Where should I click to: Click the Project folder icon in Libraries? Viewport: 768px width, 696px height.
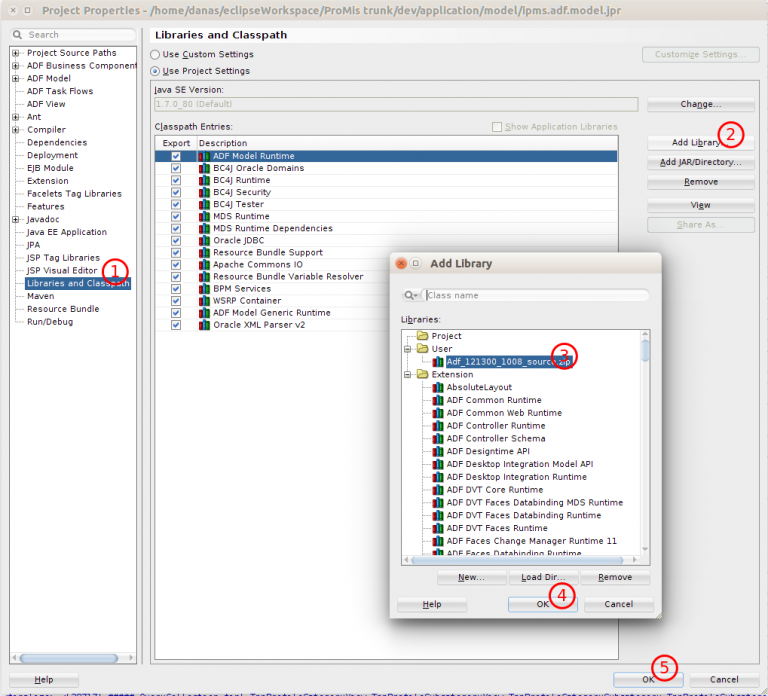(x=423, y=336)
